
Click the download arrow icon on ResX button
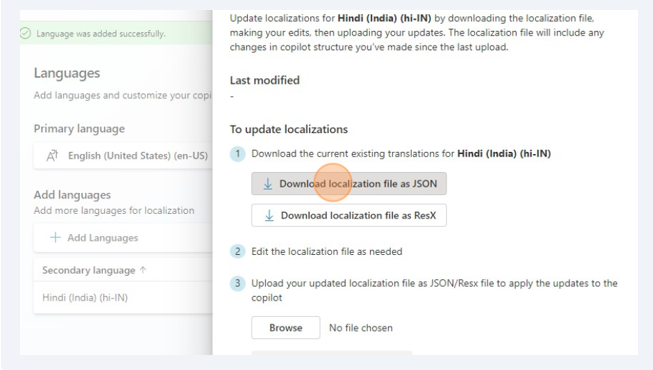(269, 215)
